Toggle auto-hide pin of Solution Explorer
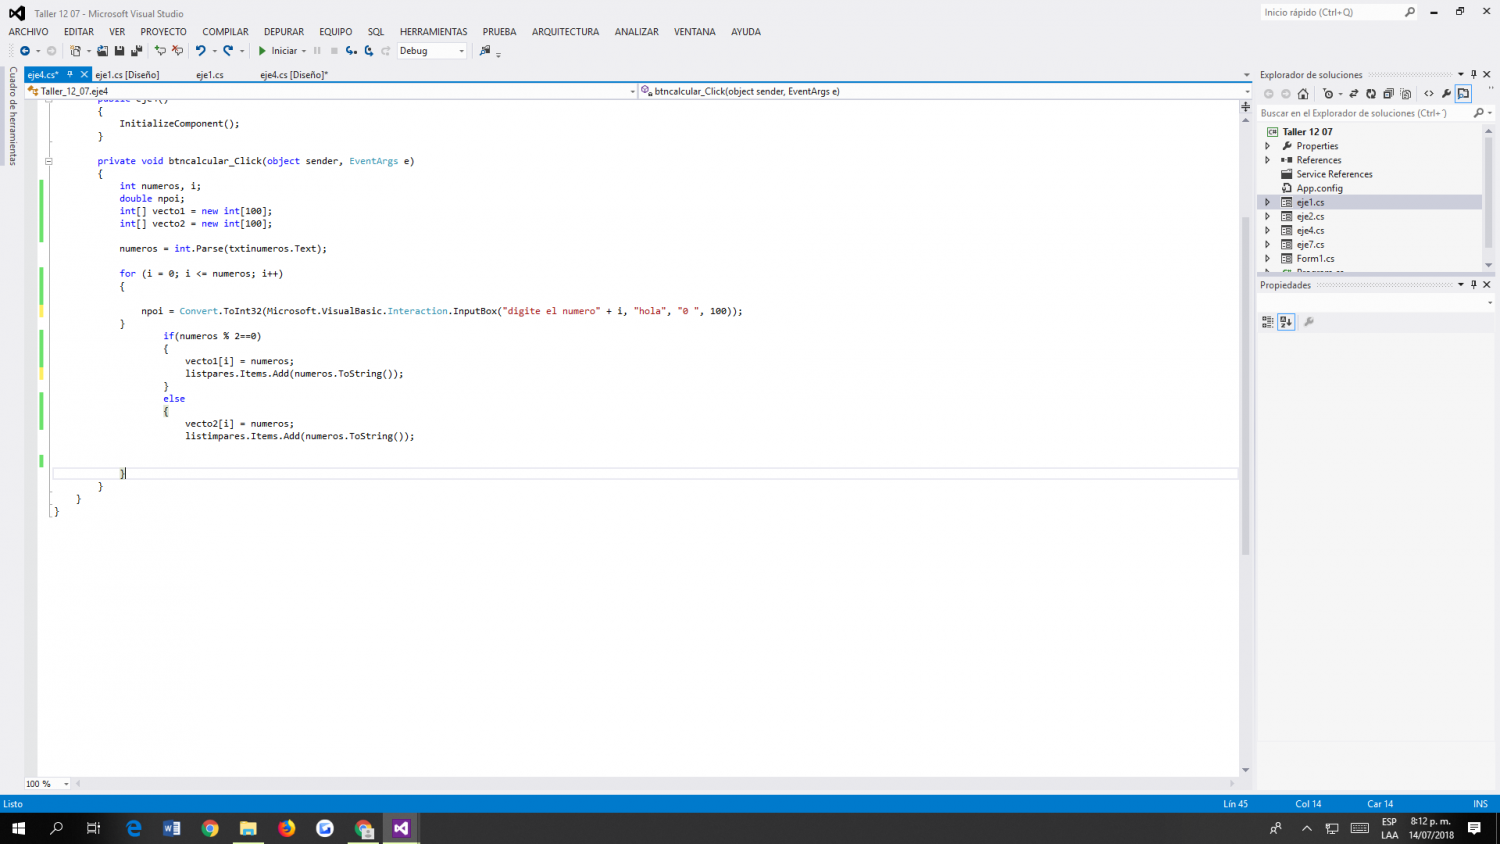 click(x=1473, y=74)
